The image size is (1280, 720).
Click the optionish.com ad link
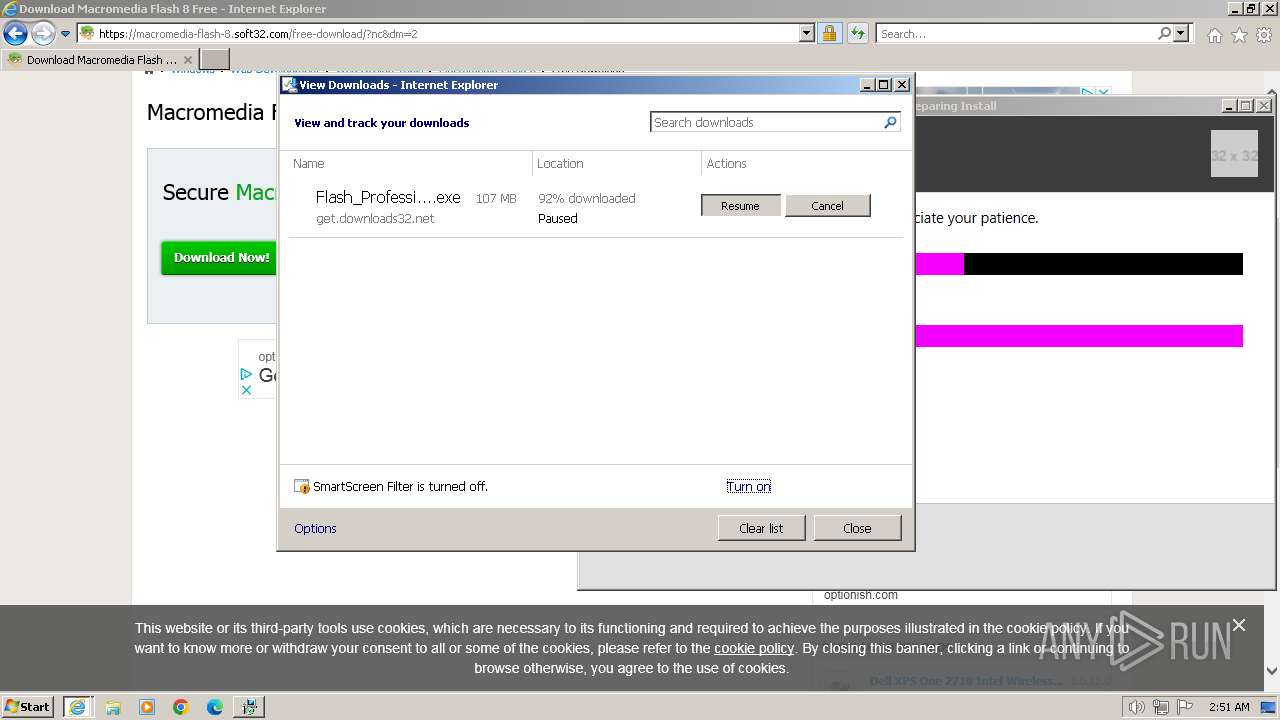[x=861, y=595]
